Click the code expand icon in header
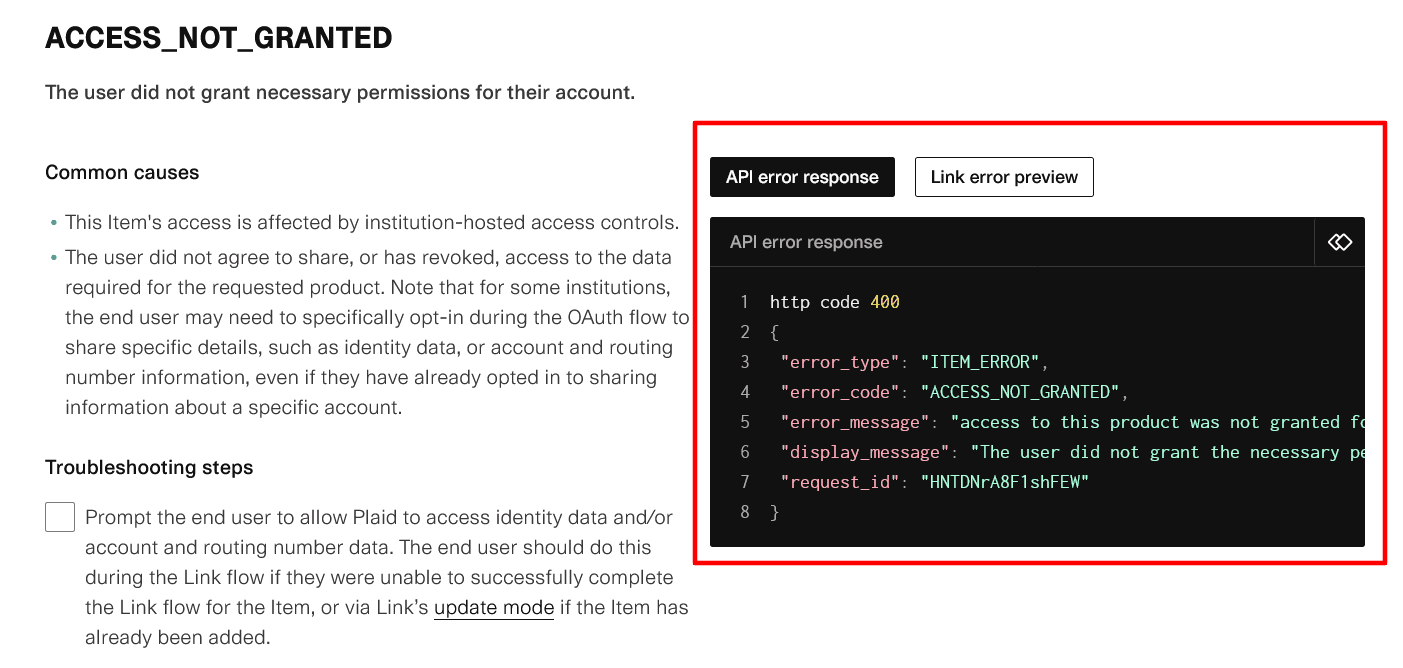 (1339, 242)
